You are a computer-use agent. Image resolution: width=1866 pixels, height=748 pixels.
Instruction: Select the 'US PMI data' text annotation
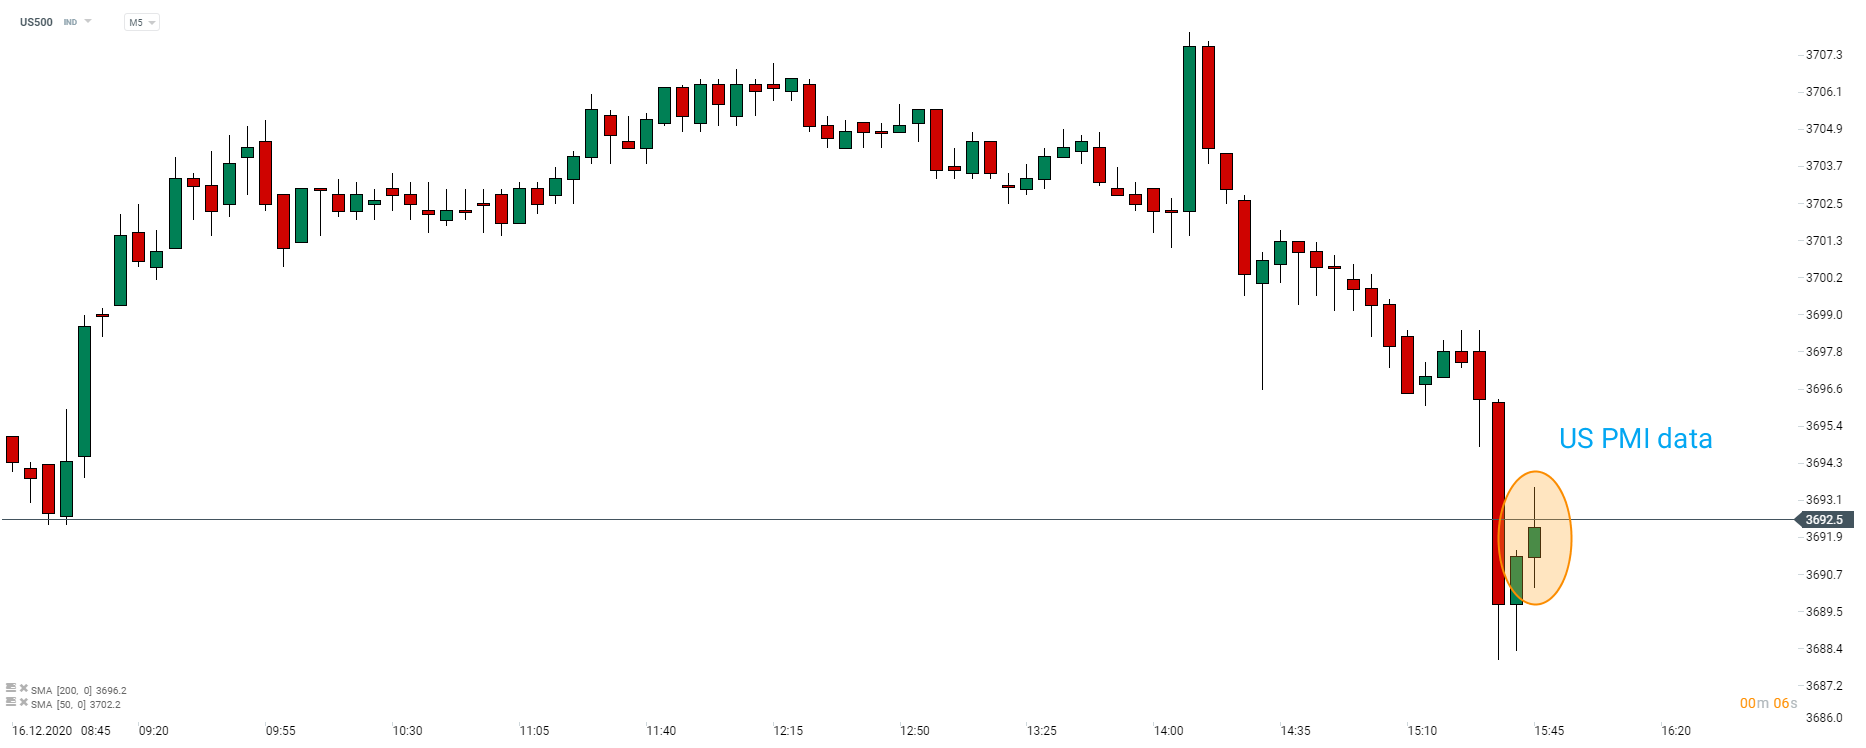click(1635, 439)
